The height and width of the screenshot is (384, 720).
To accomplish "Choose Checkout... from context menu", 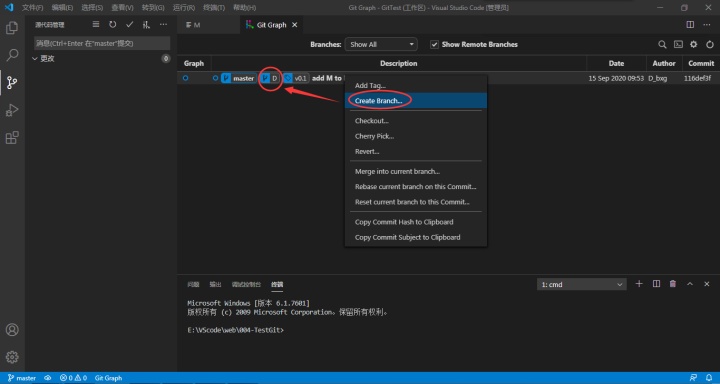I will click(x=416, y=121).
